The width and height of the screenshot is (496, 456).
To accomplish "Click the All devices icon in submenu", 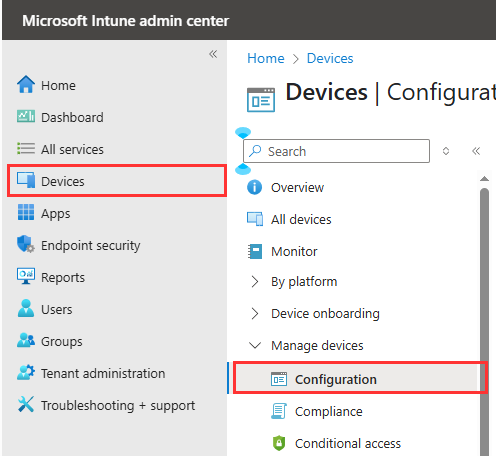I will (255, 219).
